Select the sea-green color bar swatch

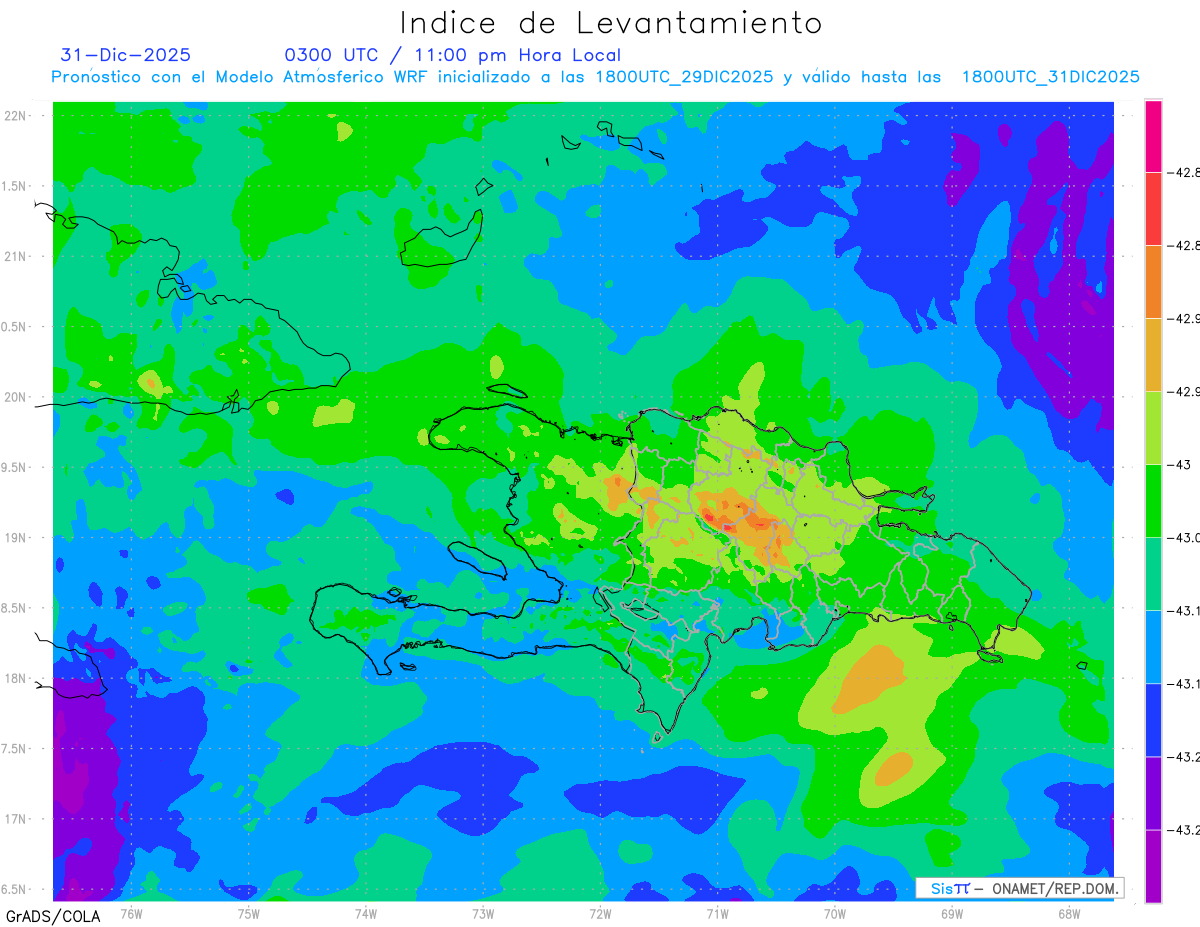point(1153,574)
